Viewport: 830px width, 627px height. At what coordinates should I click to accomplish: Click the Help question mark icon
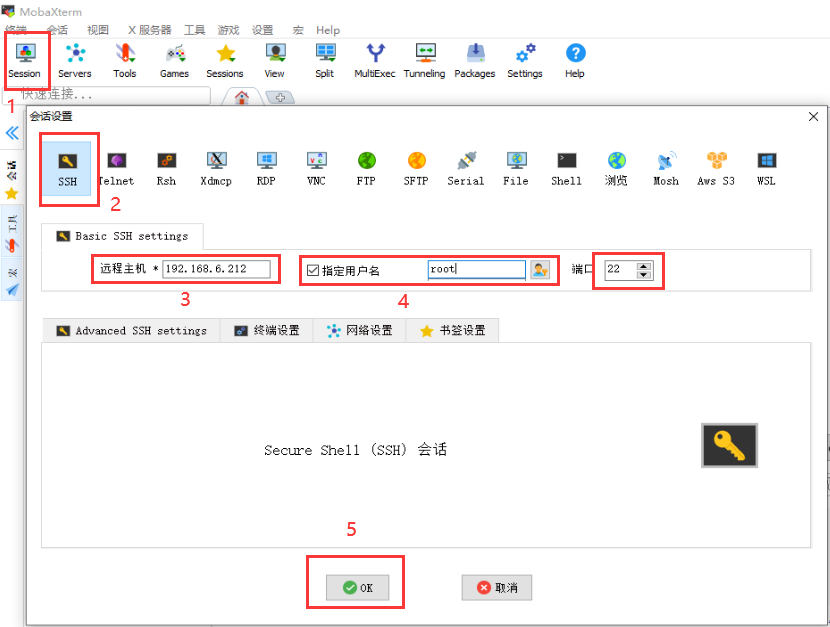point(575,61)
